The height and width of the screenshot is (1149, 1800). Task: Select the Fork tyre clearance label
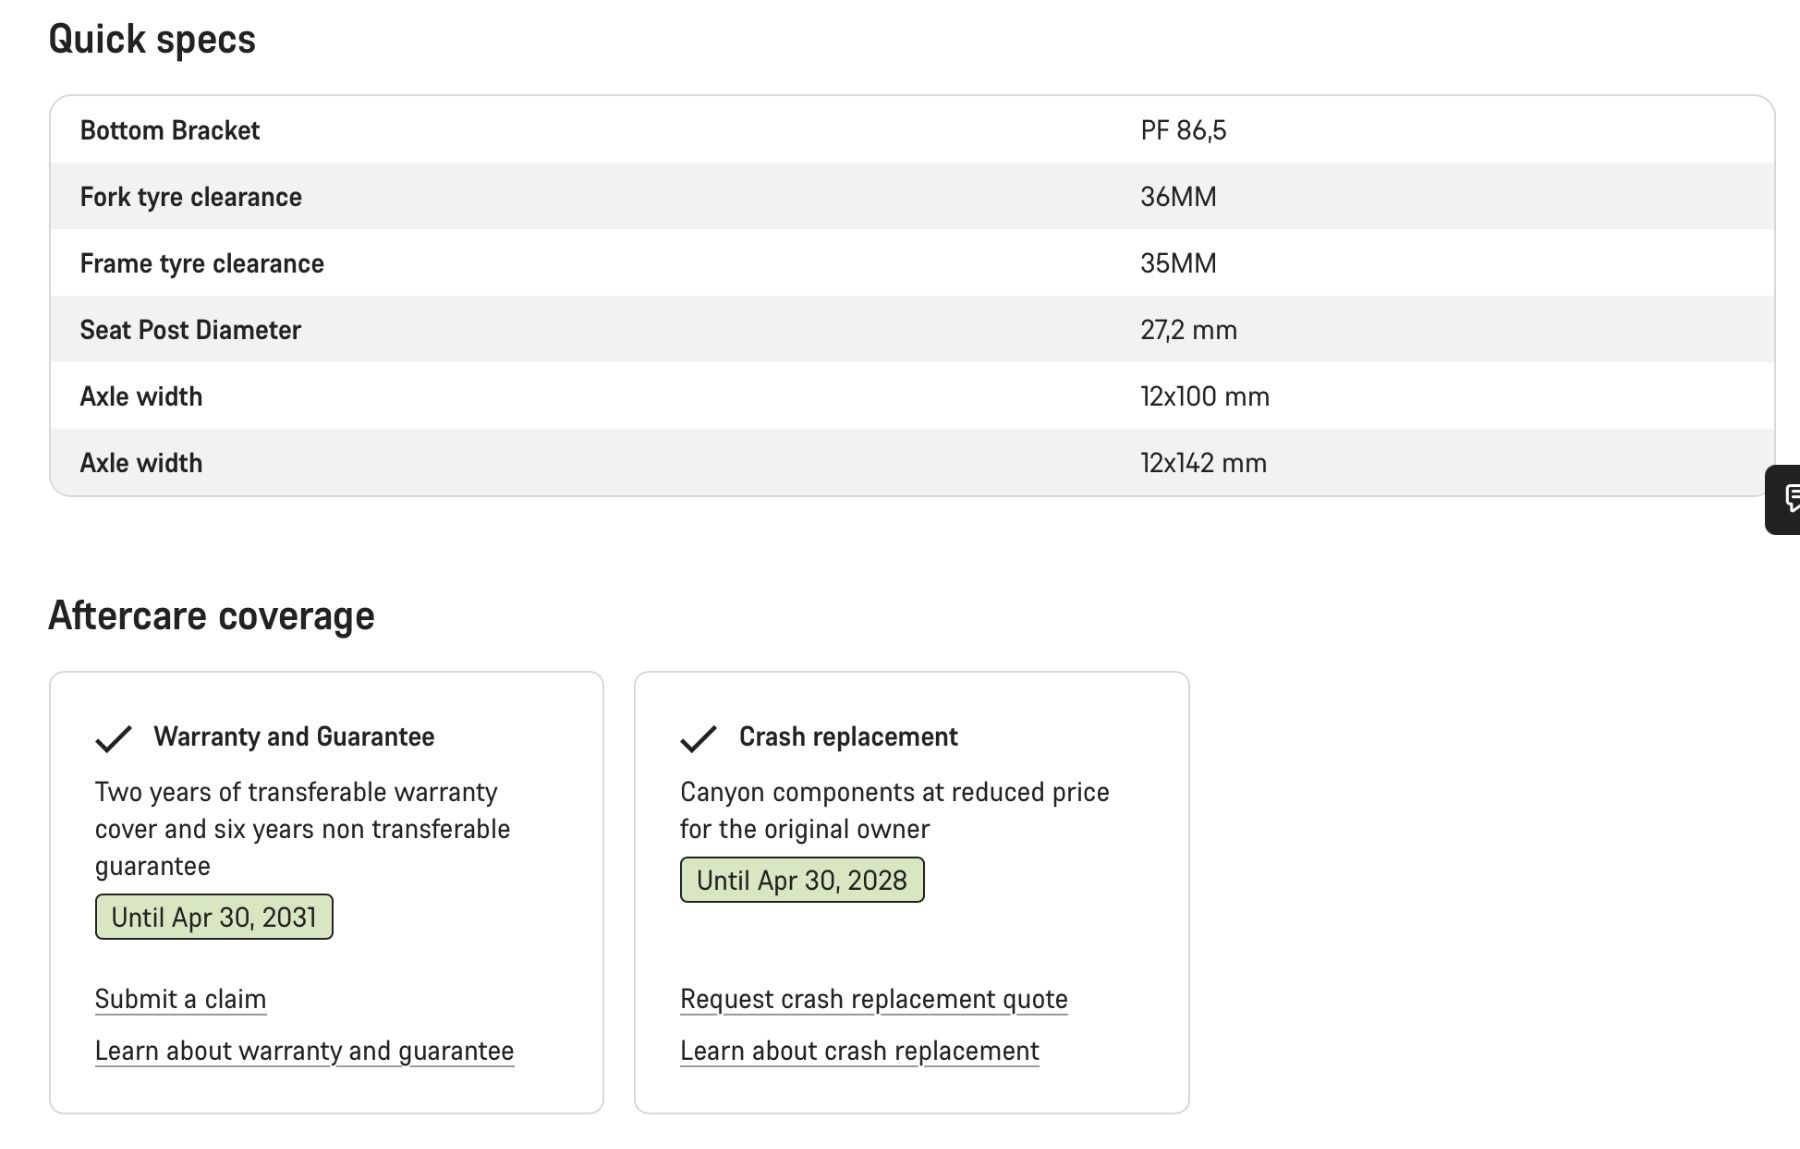[x=191, y=197]
